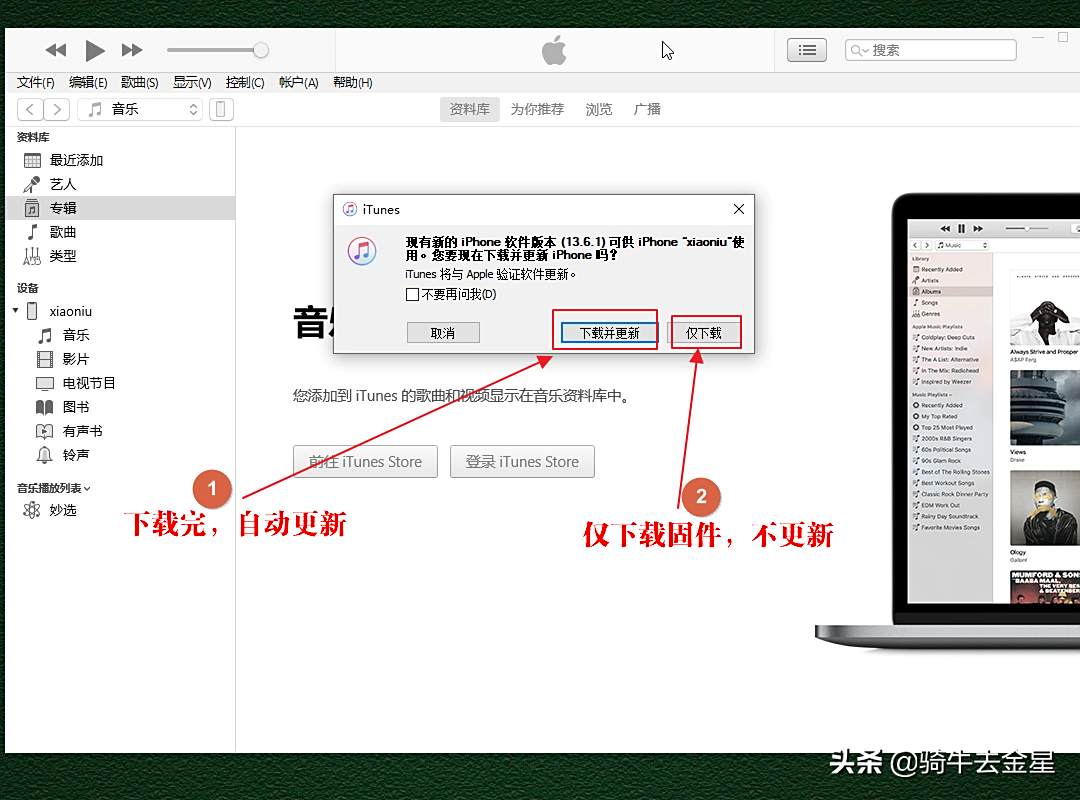This screenshot has width=1080, height=800.
Task: Switch to the 为你推荐 tab
Action: tap(537, 109)
